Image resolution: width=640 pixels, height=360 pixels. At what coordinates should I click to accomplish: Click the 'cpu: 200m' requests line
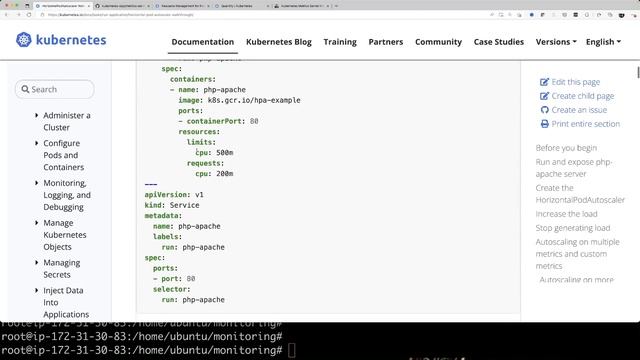214,173
